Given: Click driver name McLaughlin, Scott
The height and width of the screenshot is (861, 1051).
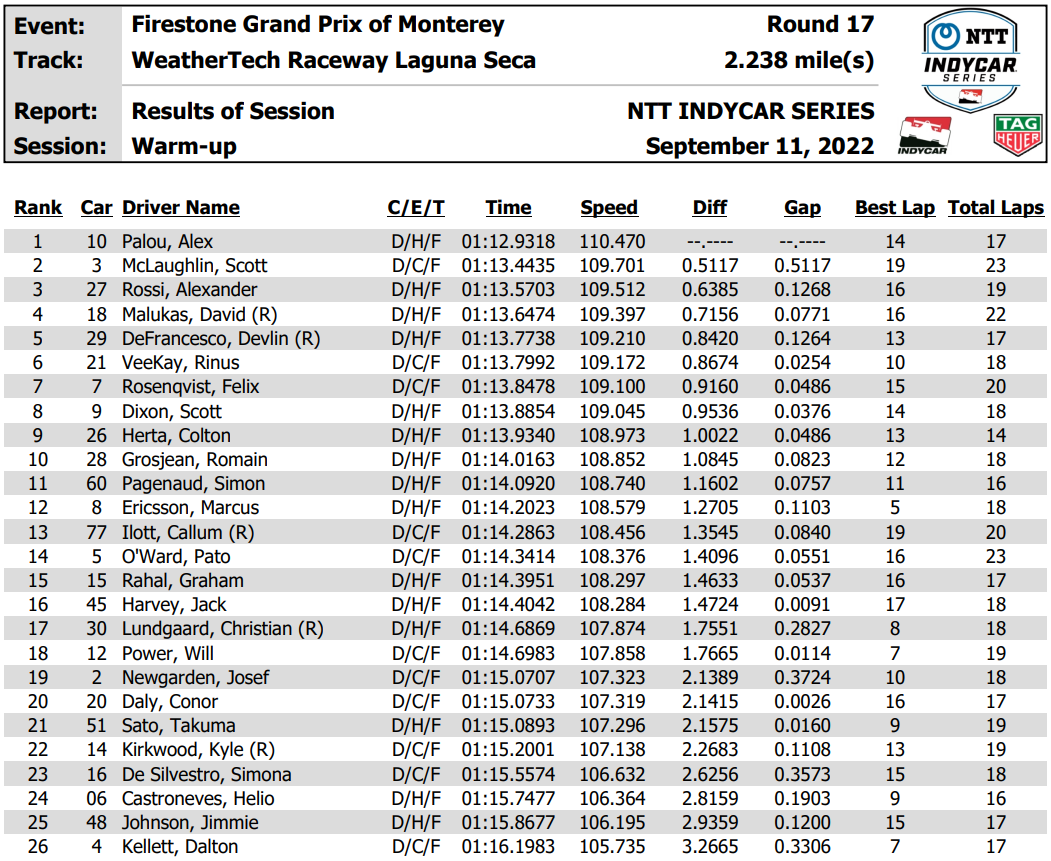Looking at the screenshot, I should 194,266.
